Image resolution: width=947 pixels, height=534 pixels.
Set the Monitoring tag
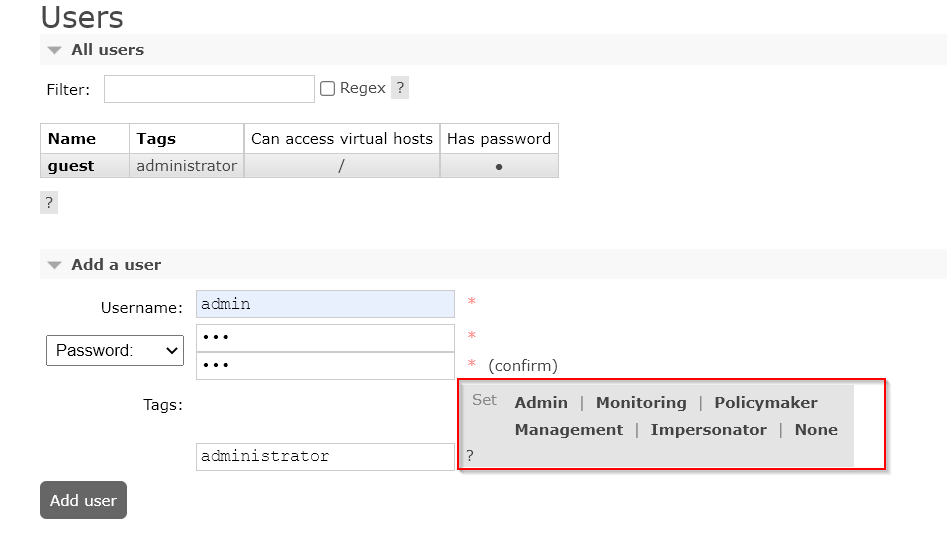pos(641,403)
